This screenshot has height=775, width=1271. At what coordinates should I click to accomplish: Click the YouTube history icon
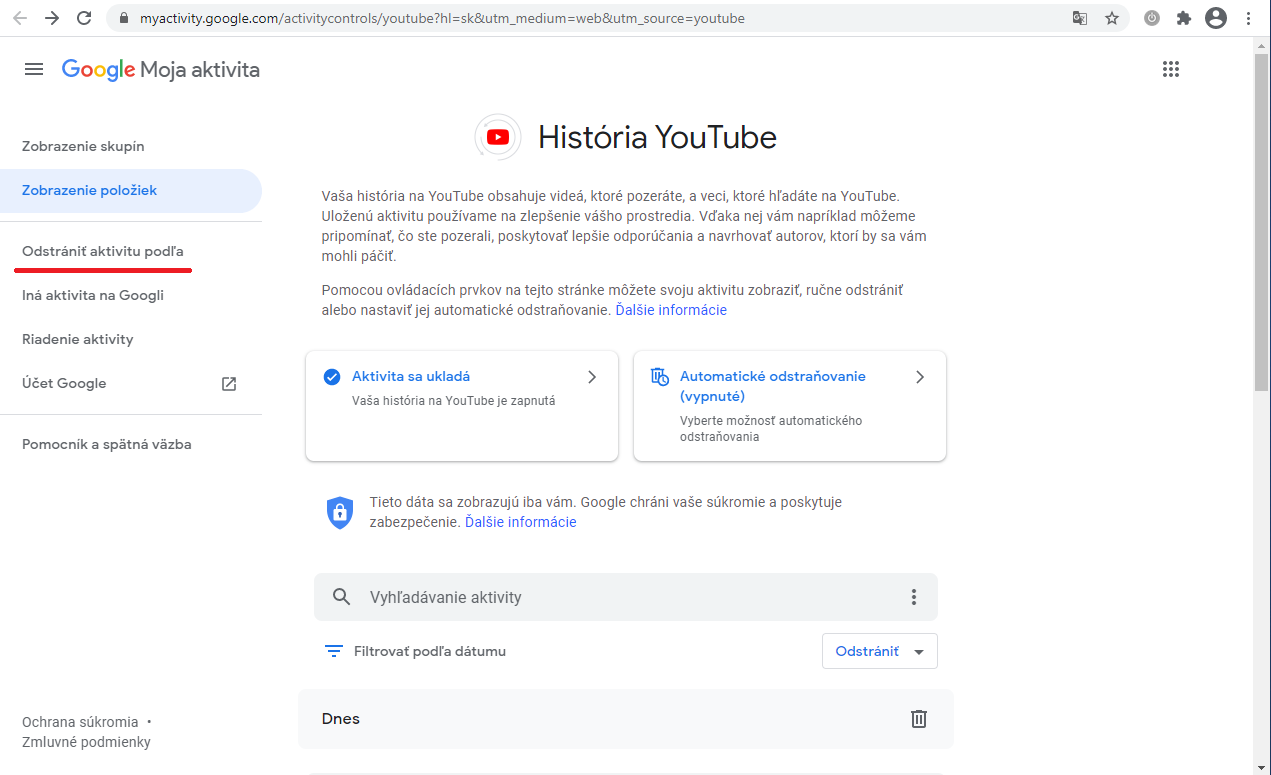(x=497, y=137)
